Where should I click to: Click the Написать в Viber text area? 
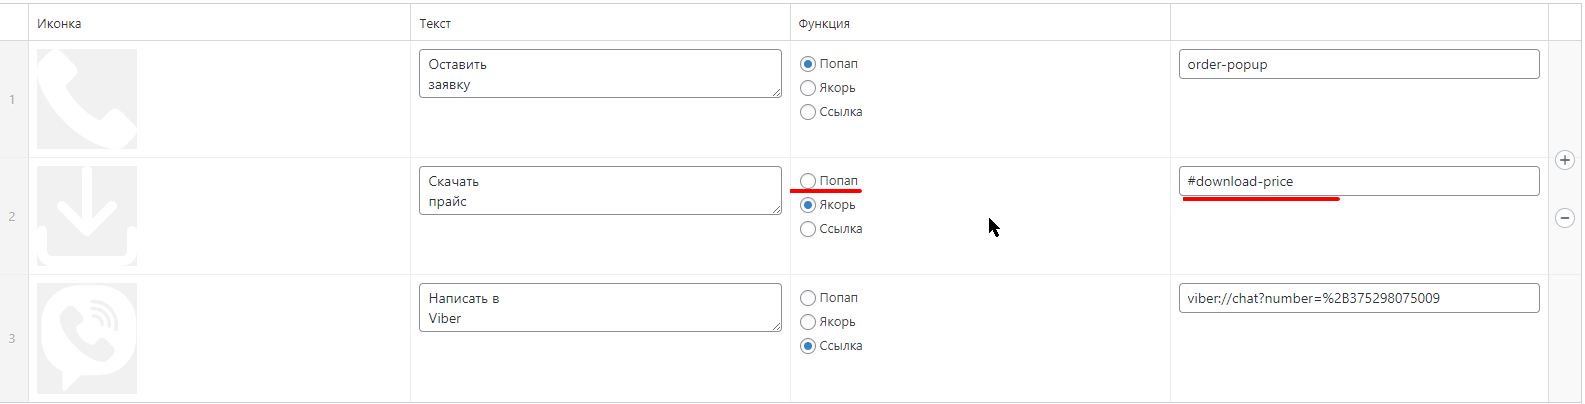pos(600,308)
